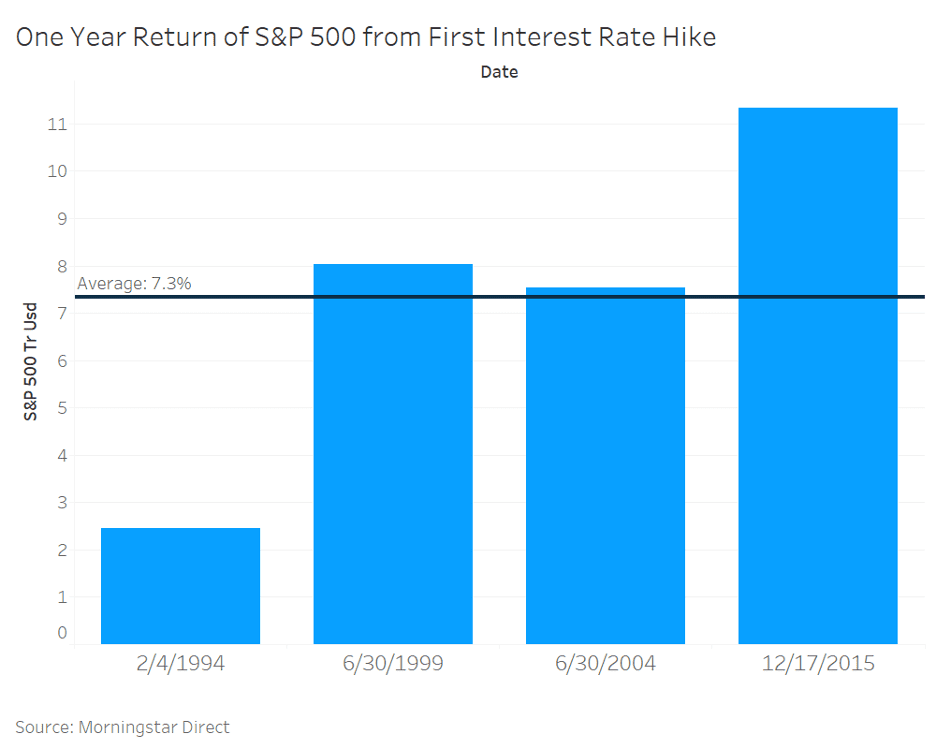936x750 pixels.
Task: Click the y-axis tick labeled 5
Action: [62, 408]
